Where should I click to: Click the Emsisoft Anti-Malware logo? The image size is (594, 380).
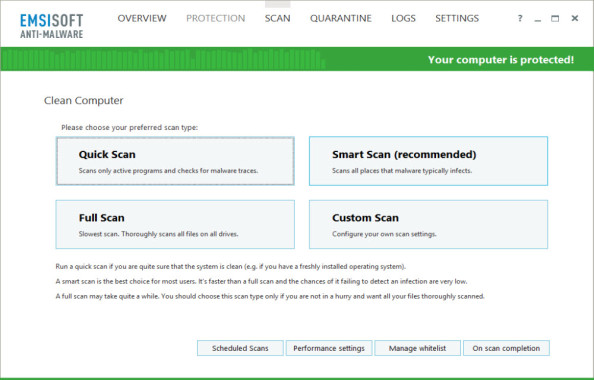tap(52, 26)
